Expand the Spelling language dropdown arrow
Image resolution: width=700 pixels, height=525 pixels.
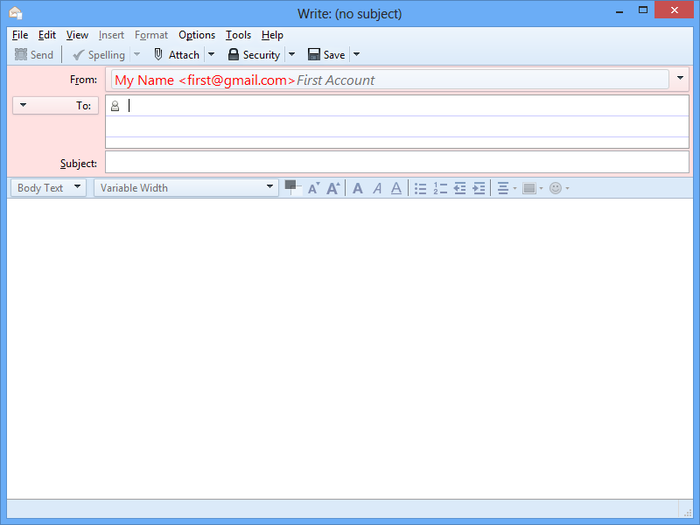[x=137, y=54]
